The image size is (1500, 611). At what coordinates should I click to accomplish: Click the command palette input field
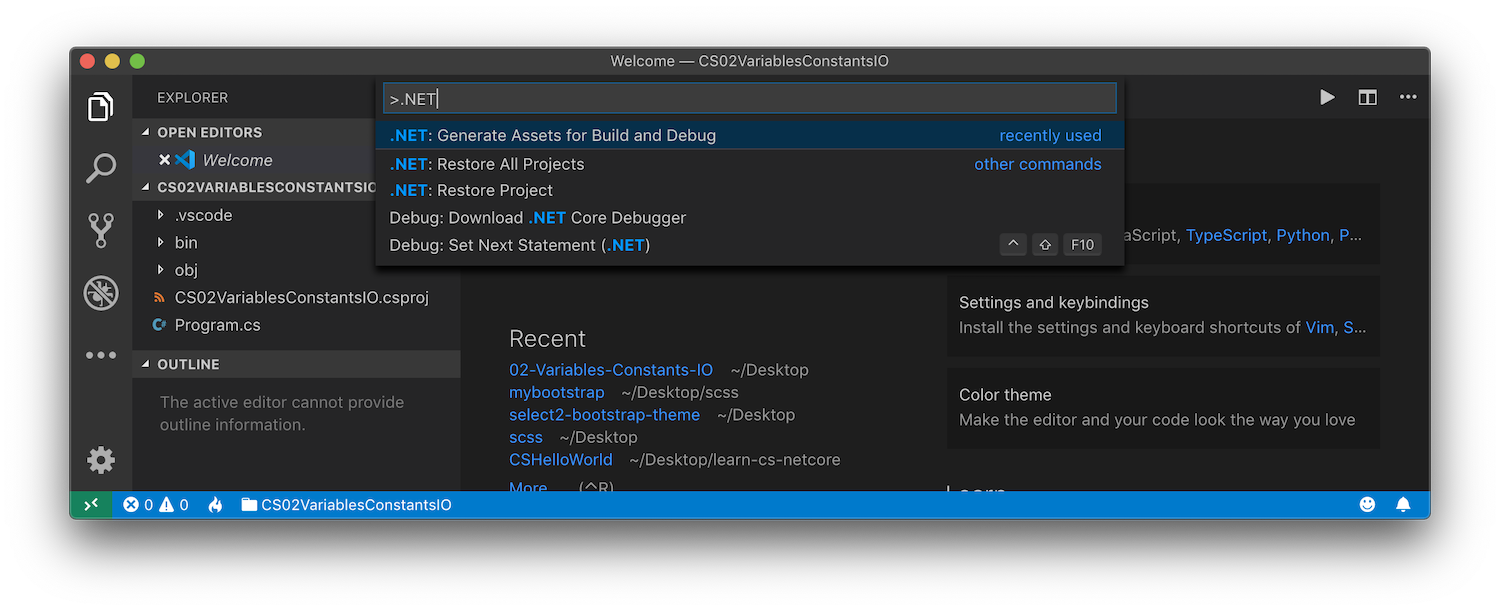(749, 98)
